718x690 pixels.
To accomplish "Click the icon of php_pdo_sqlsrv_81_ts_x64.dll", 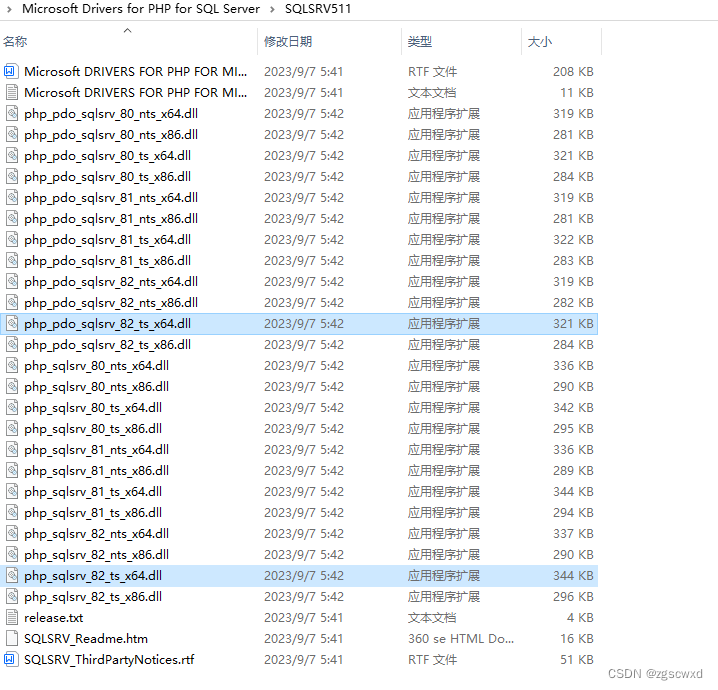I will 12,240.
